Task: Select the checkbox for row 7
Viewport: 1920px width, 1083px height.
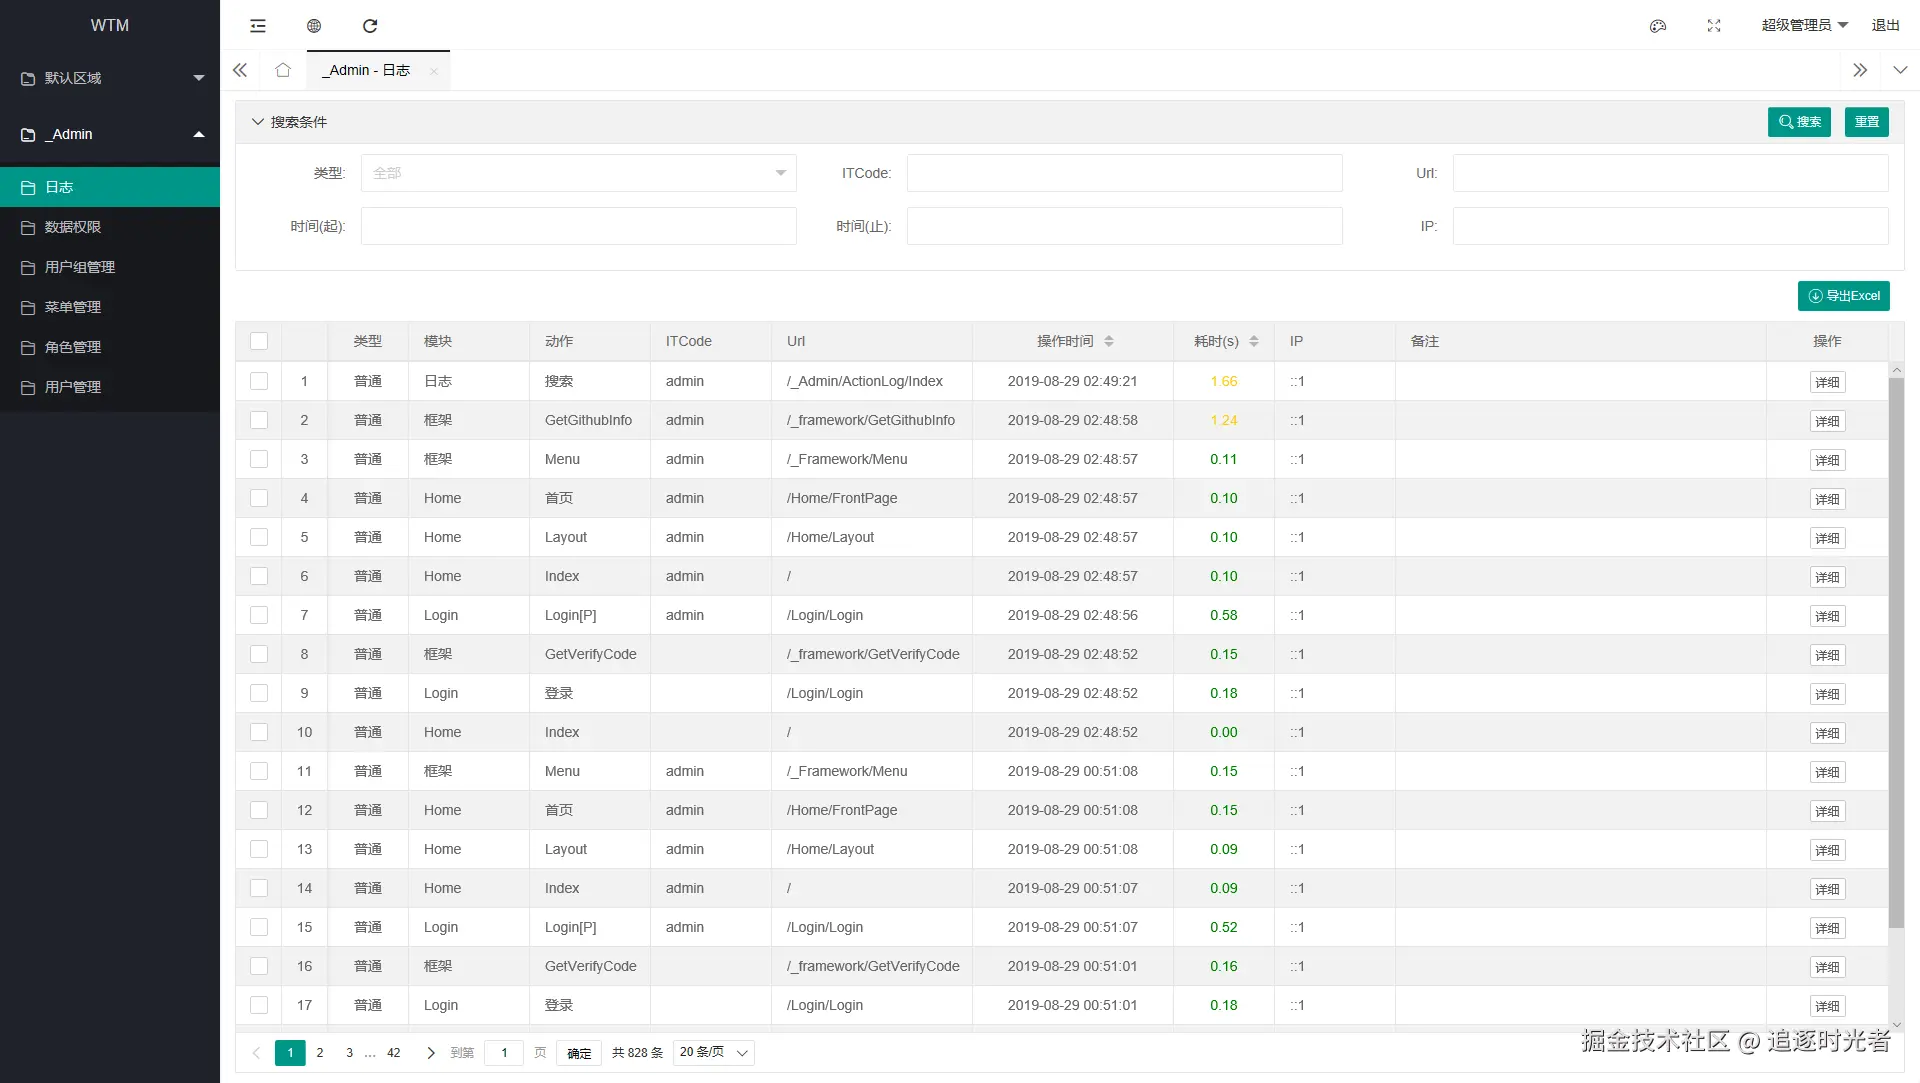Action: [259, 615]
